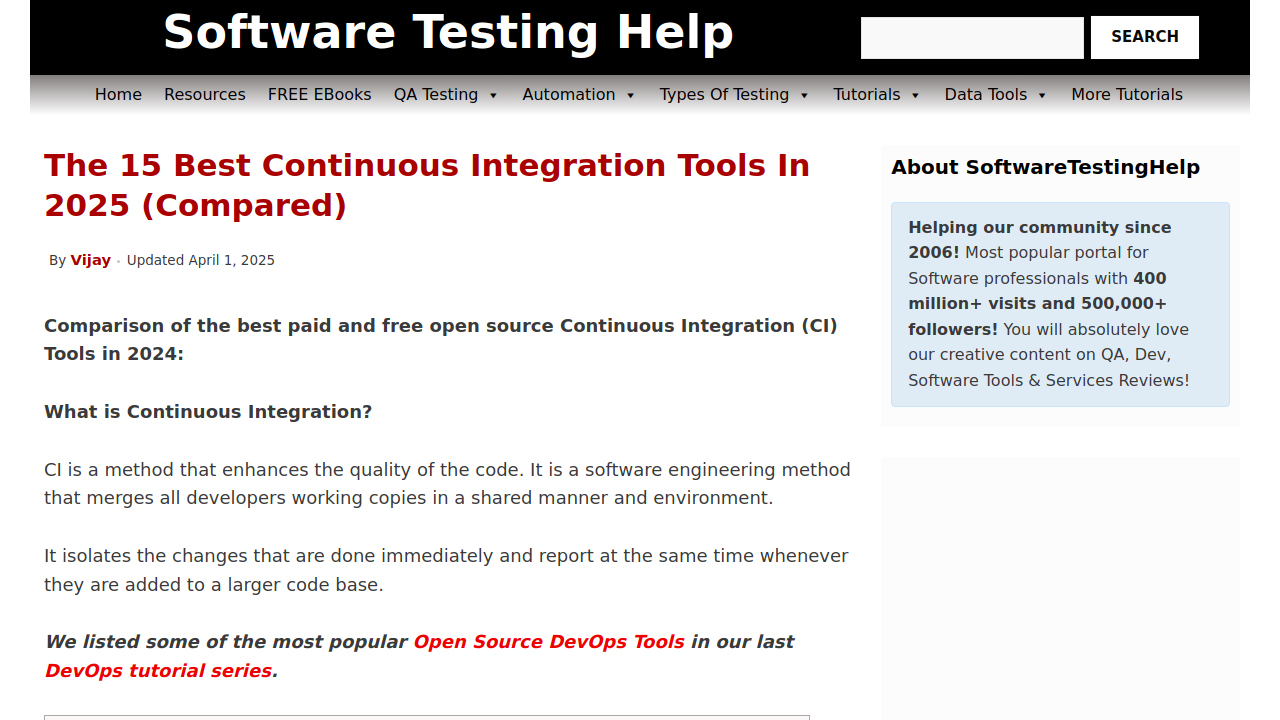Expand the Types Of Testing dropdown arrow
This screenshot has height=720, width=1280.
[x=804, y=95]
